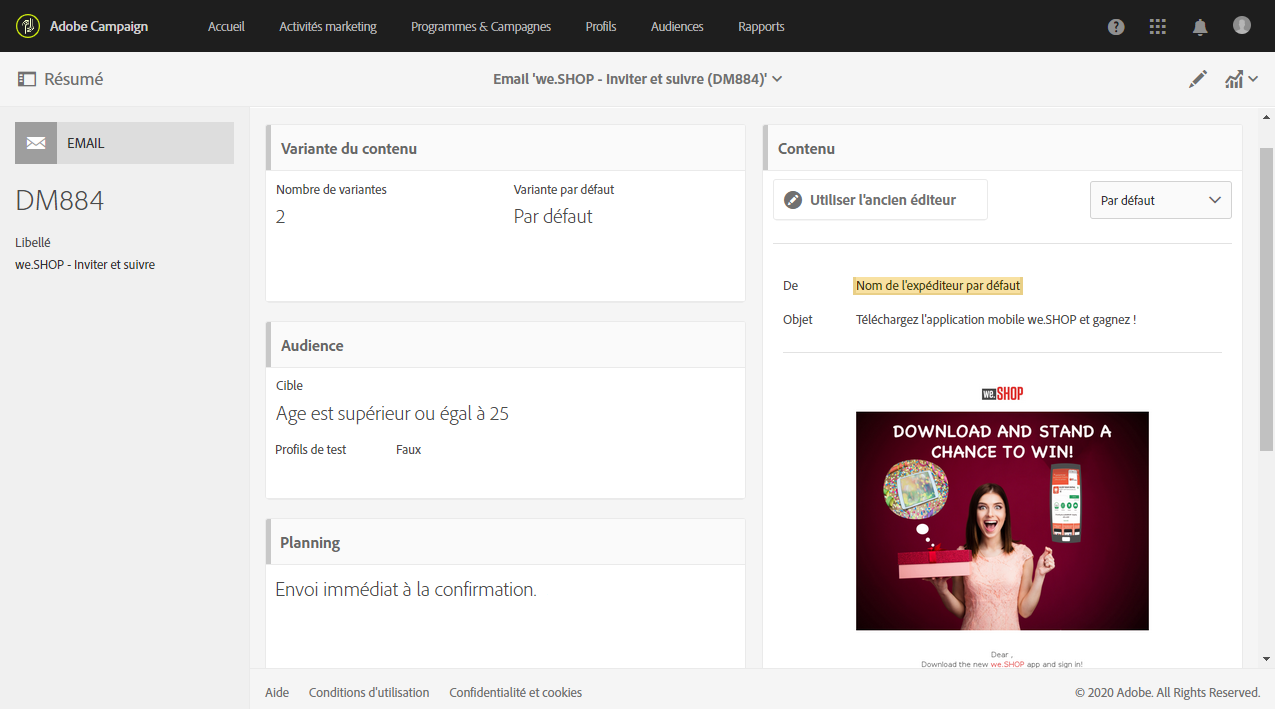Open the help question mark icon
Image resolution: width=1275 pixels, height=709 pixels.
pyautogui.click(x=1116, y=27)
